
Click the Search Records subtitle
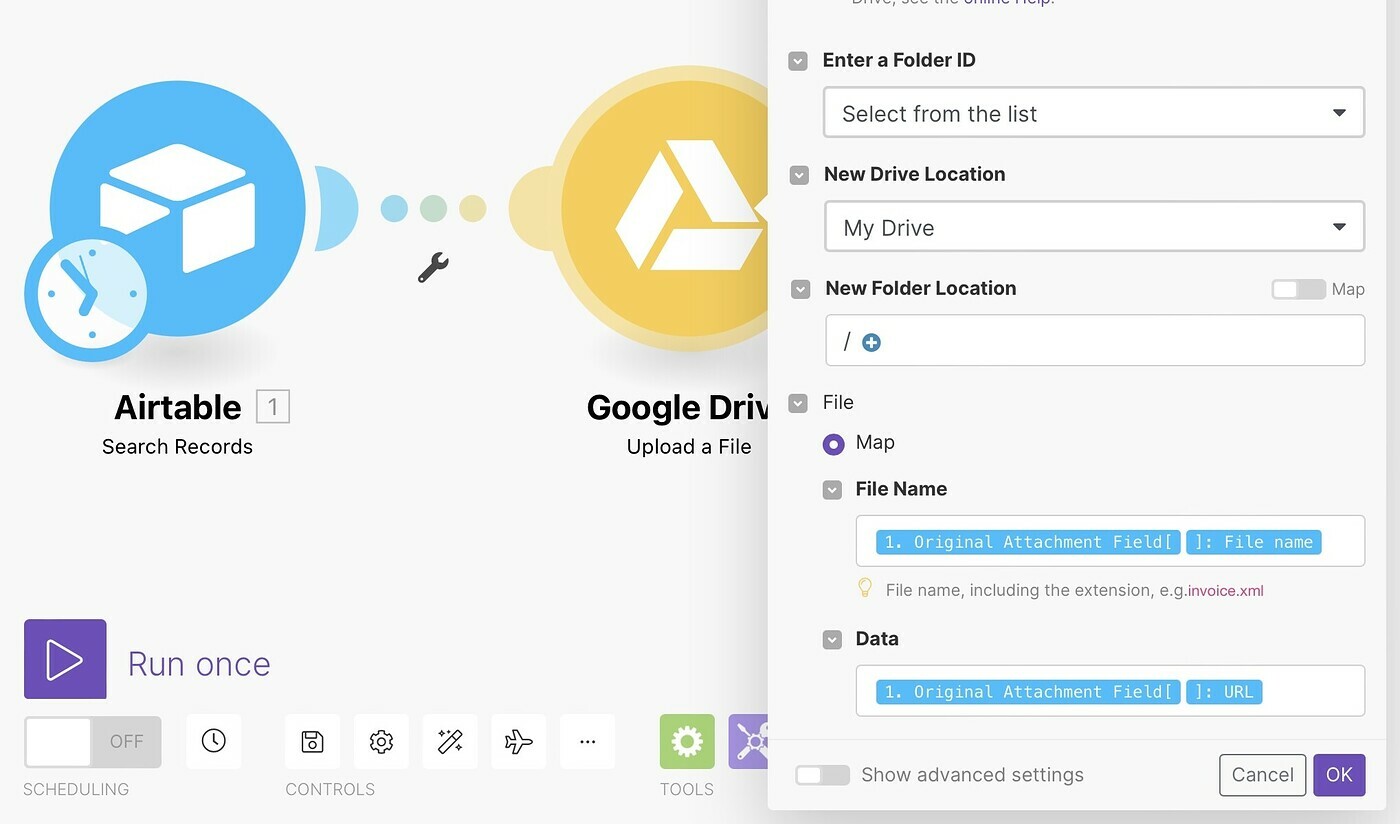click(x=178, y=447)
